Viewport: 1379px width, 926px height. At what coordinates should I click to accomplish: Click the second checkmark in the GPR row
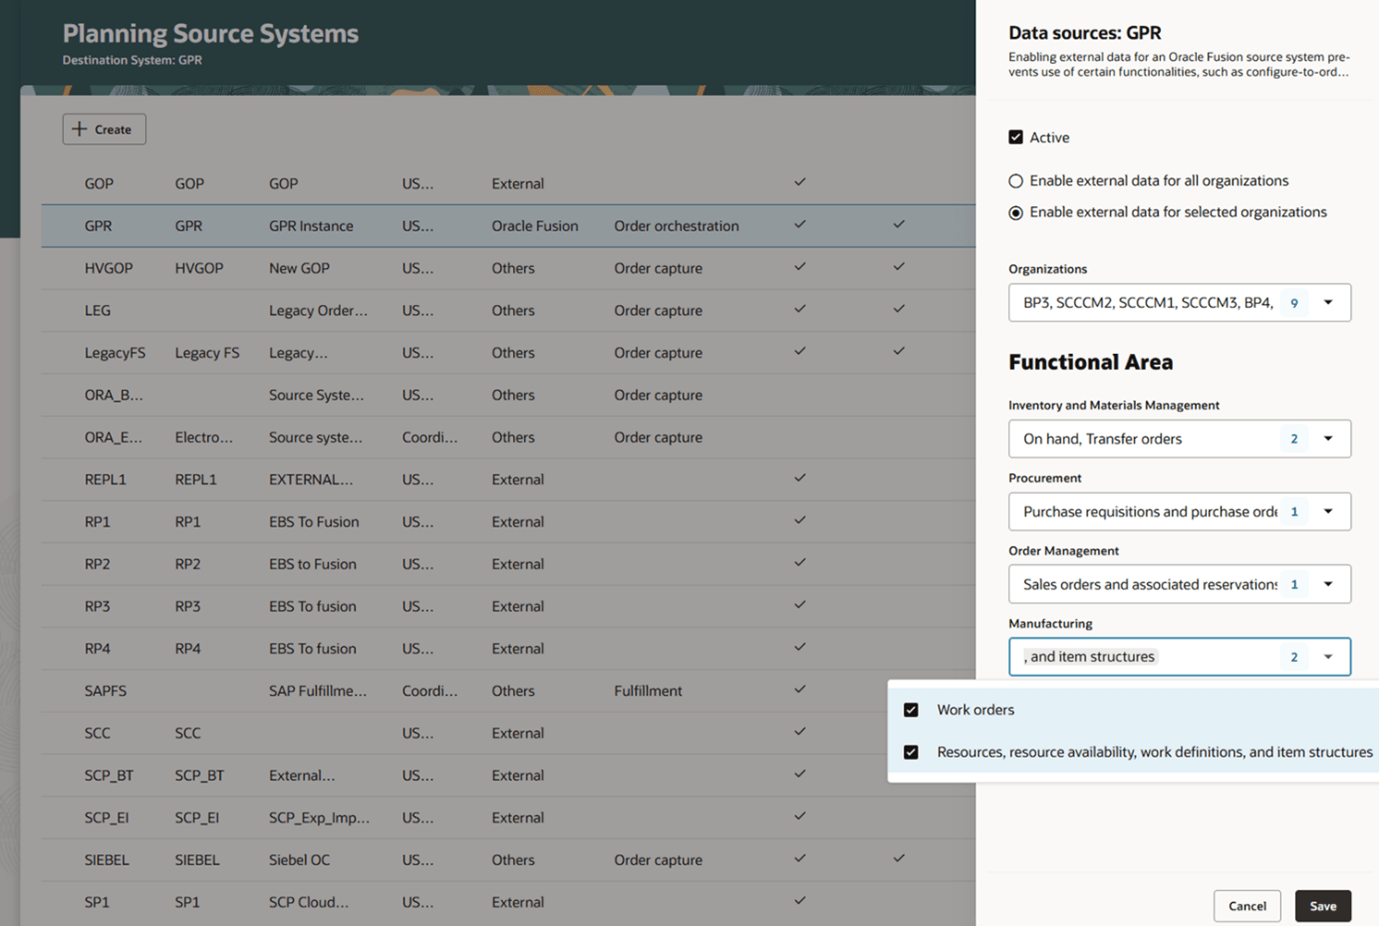click(897, 225)
